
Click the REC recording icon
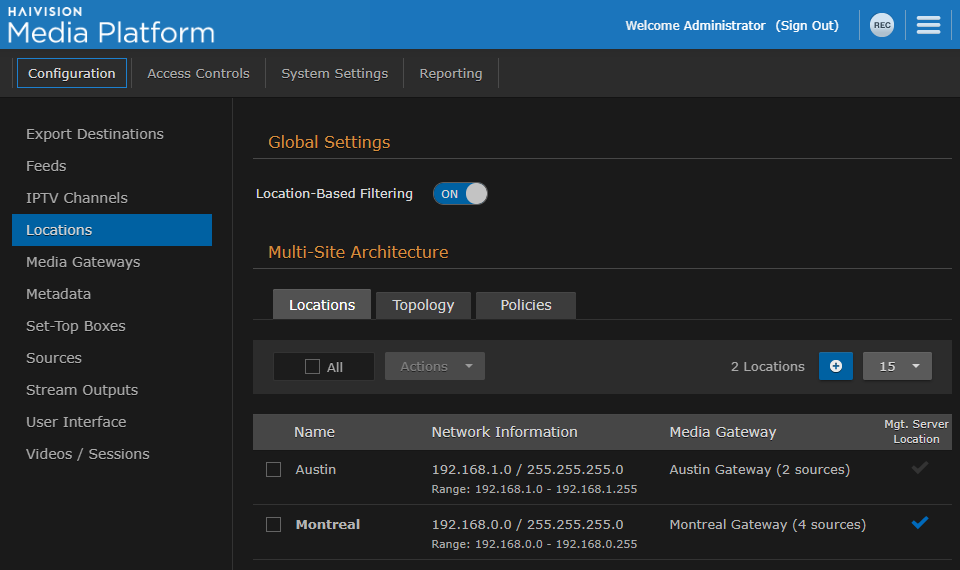tap(881, 26)
